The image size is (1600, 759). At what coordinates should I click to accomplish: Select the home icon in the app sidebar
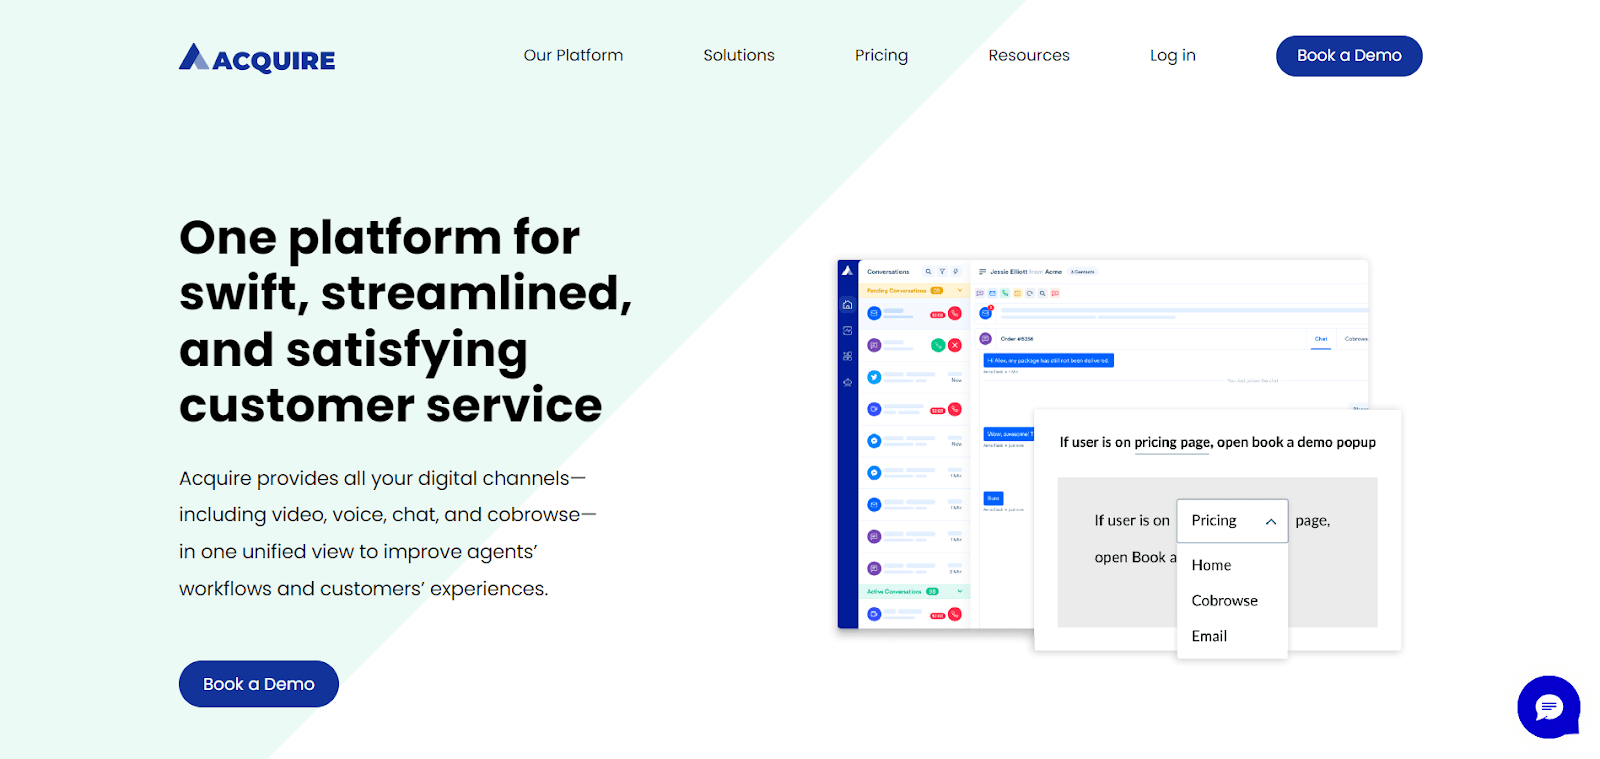pyautogui.click(x=848, y=305)
